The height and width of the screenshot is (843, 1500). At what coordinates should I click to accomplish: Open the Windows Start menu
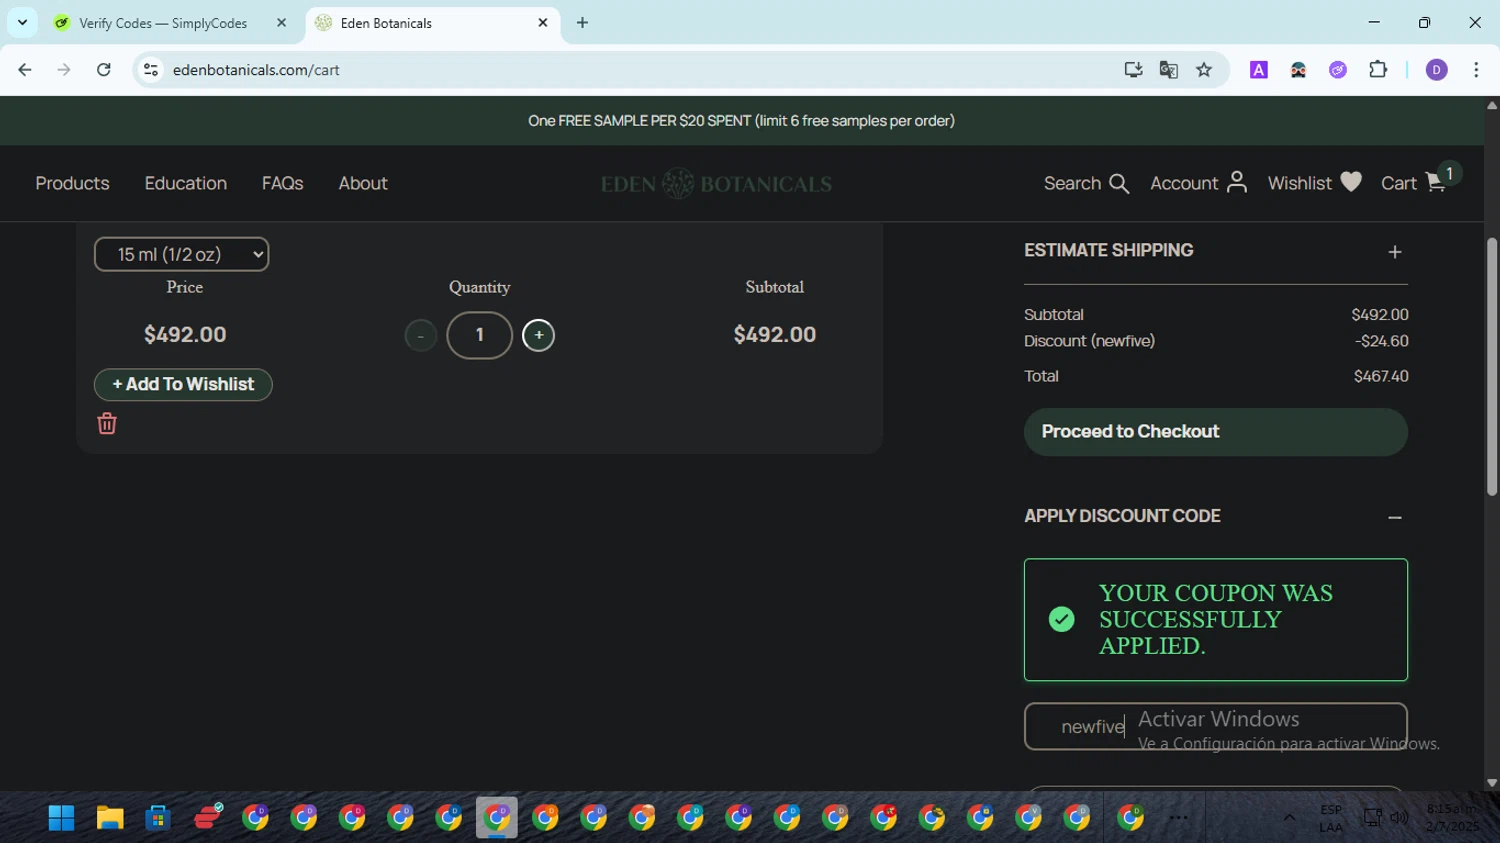62,818
